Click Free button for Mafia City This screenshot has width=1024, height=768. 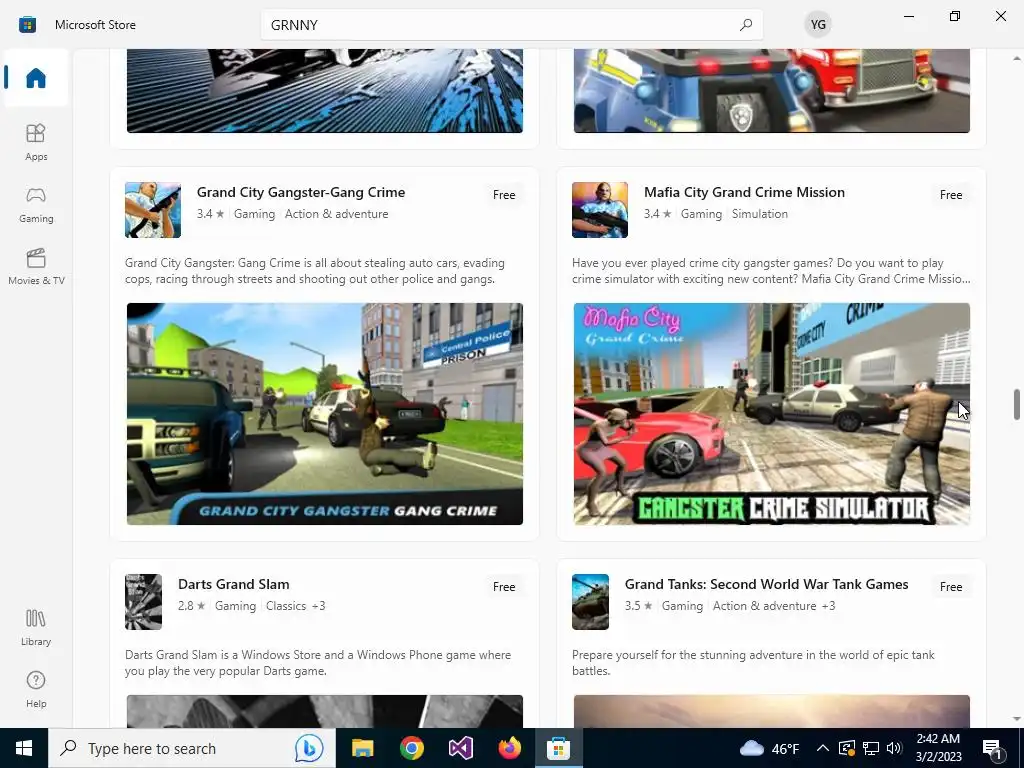951,195
